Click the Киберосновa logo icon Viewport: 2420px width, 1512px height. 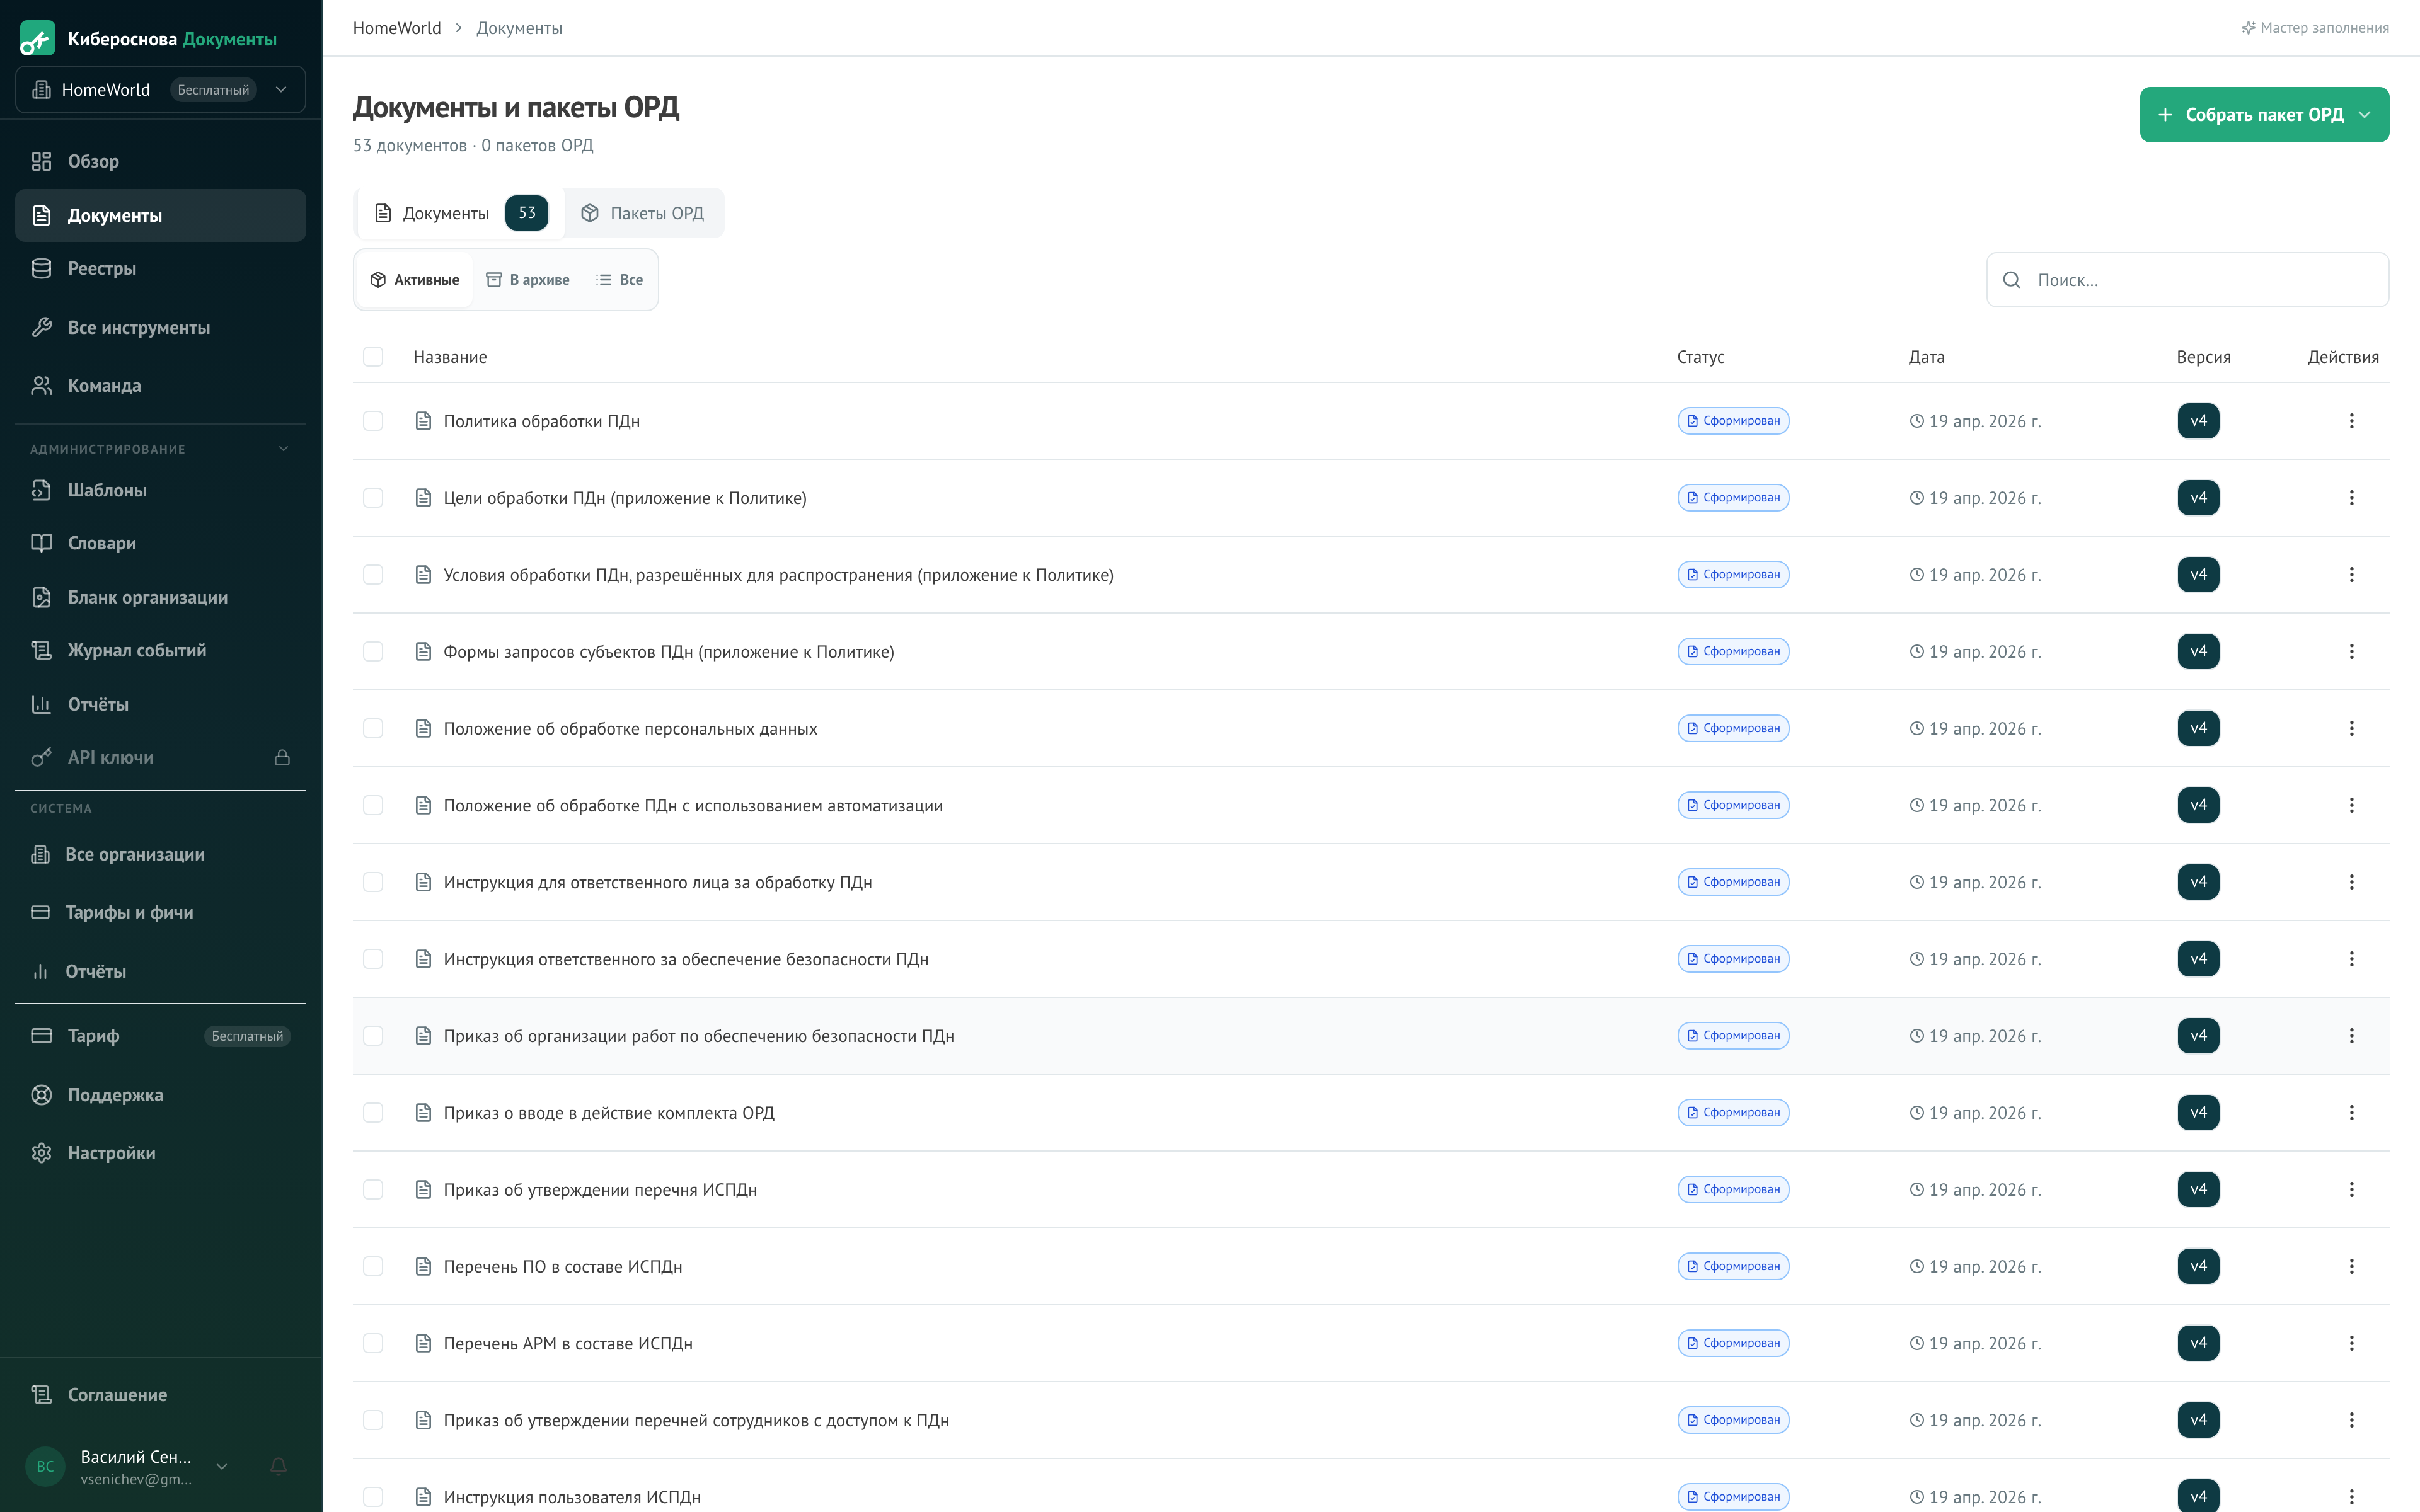38,39
